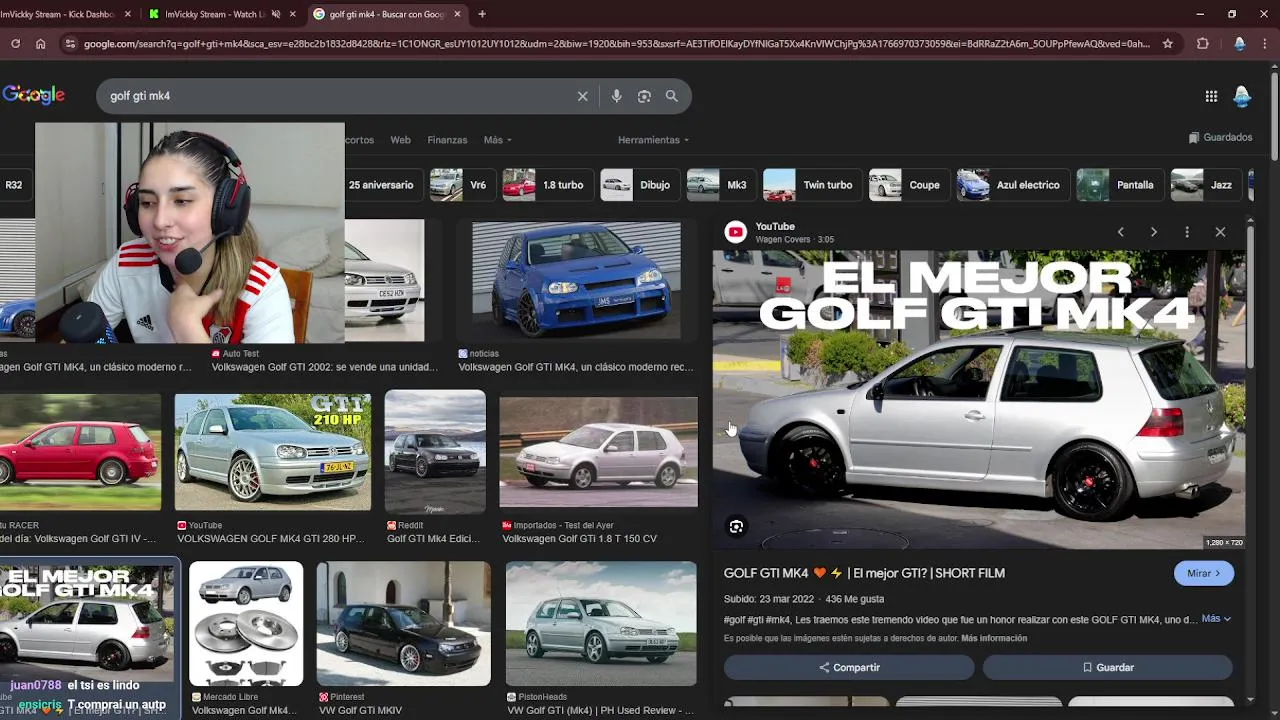The width and height of the screenshot is (1280, 720).
Task: Click the Compartir share button
Action: point(849,667)
